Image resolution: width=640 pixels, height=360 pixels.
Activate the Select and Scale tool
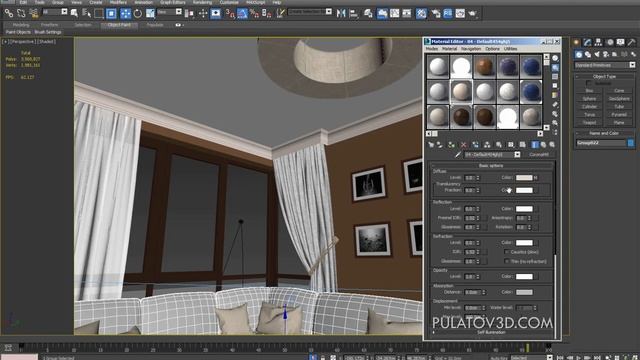150,13
